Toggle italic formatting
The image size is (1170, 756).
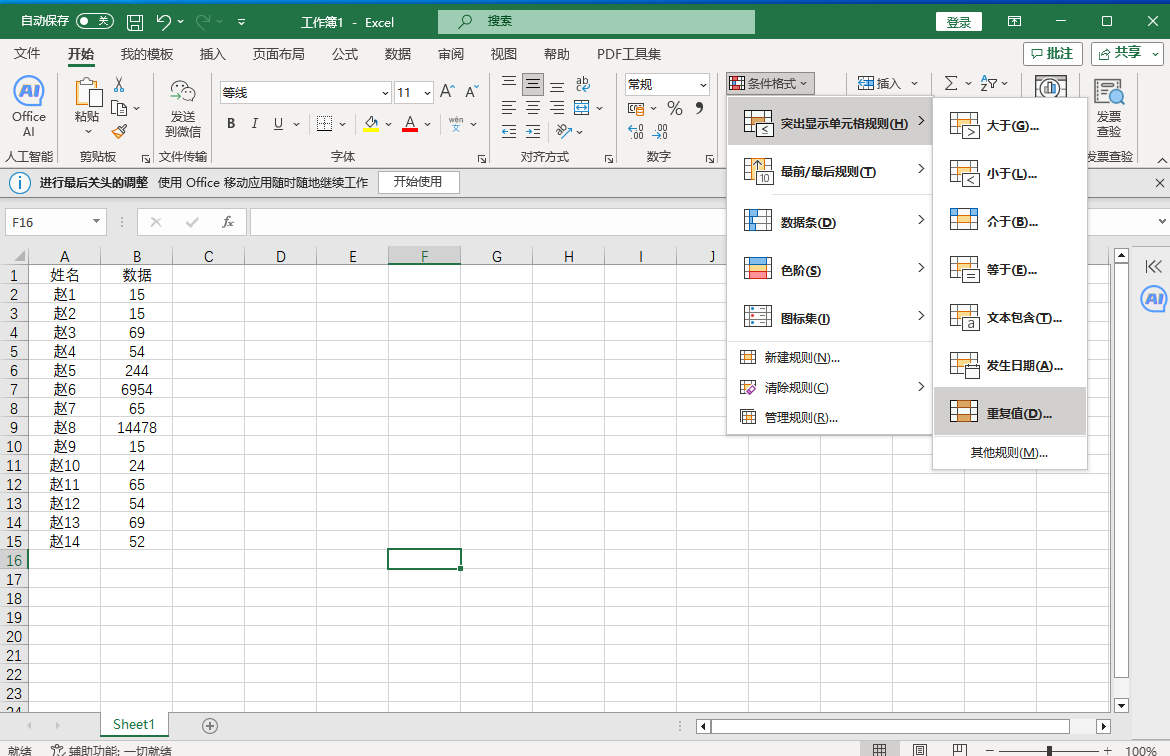coord(255,124)
